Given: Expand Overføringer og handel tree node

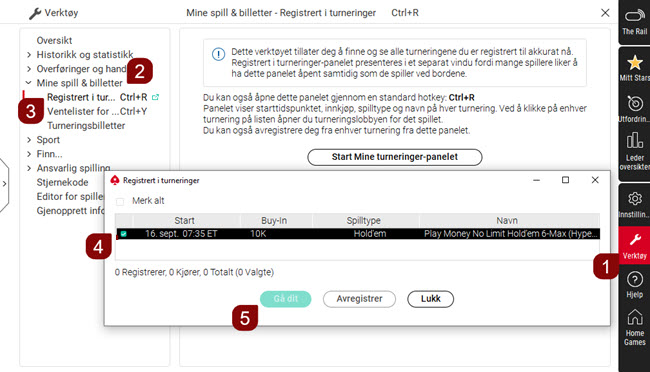Looking at the screenshot, I should tap(29, 69).
